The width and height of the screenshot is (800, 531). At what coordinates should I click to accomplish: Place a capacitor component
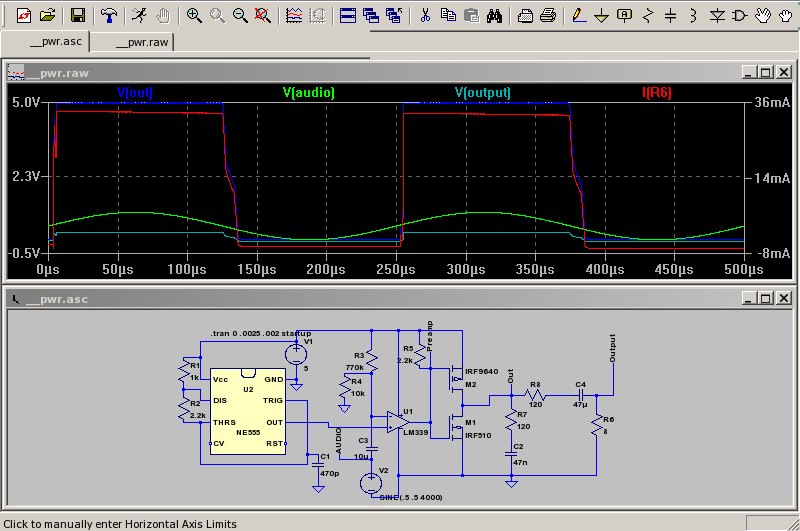(x=670, y=15)
